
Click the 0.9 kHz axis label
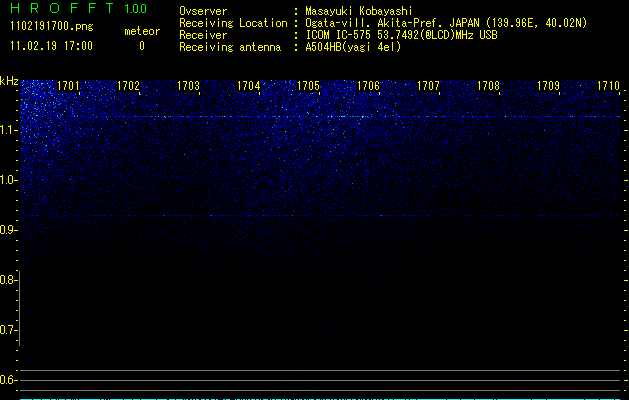click(7, 230)
